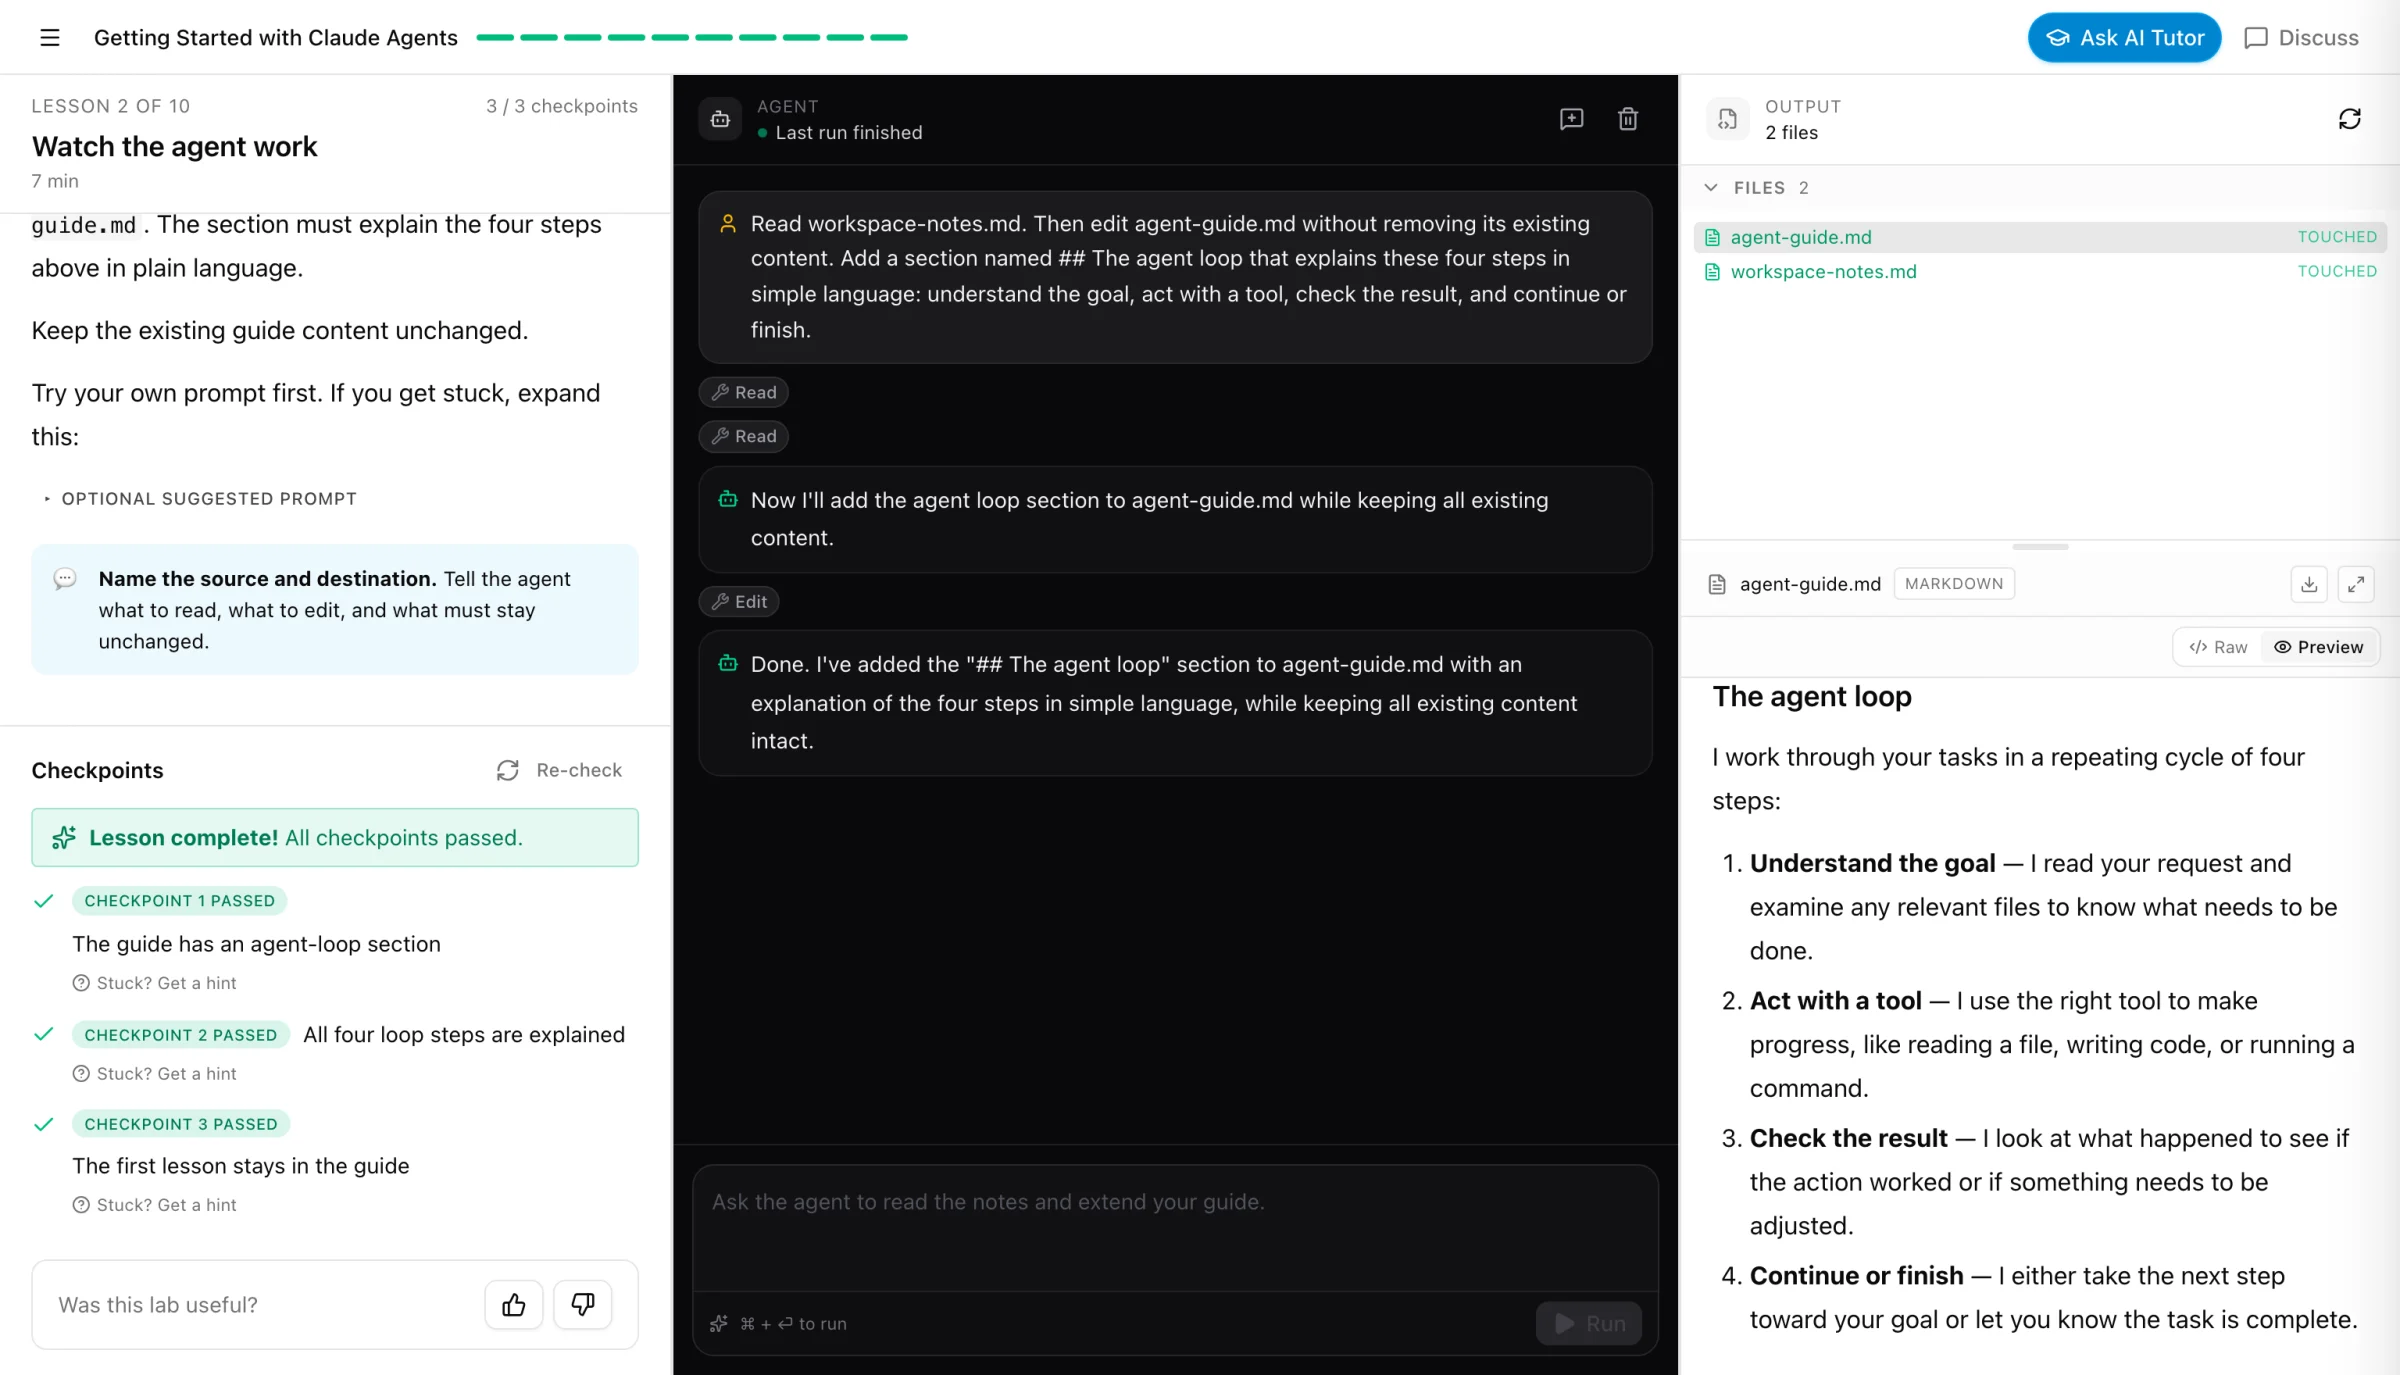Click the CHECKPOINT 1 PASSED badge
This screenshot has width=2400, height=1375.
pos(179,900)
